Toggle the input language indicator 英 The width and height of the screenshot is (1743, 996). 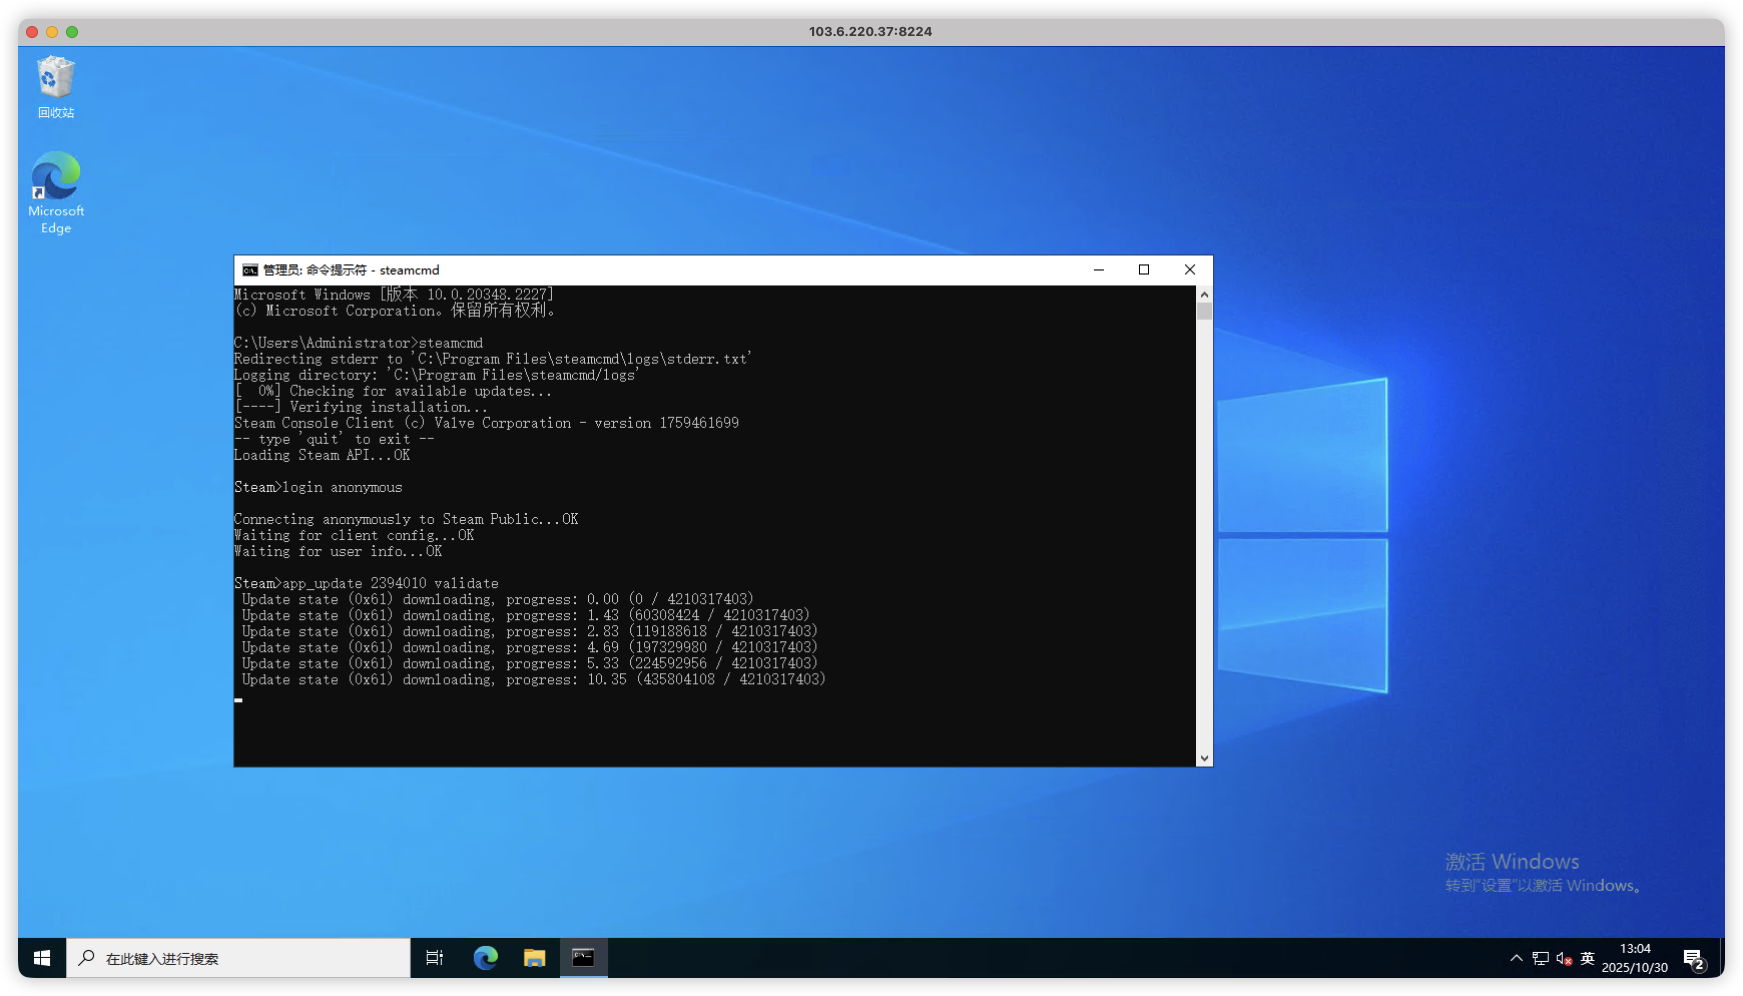pyautogui.click(x=1587, y=958)
